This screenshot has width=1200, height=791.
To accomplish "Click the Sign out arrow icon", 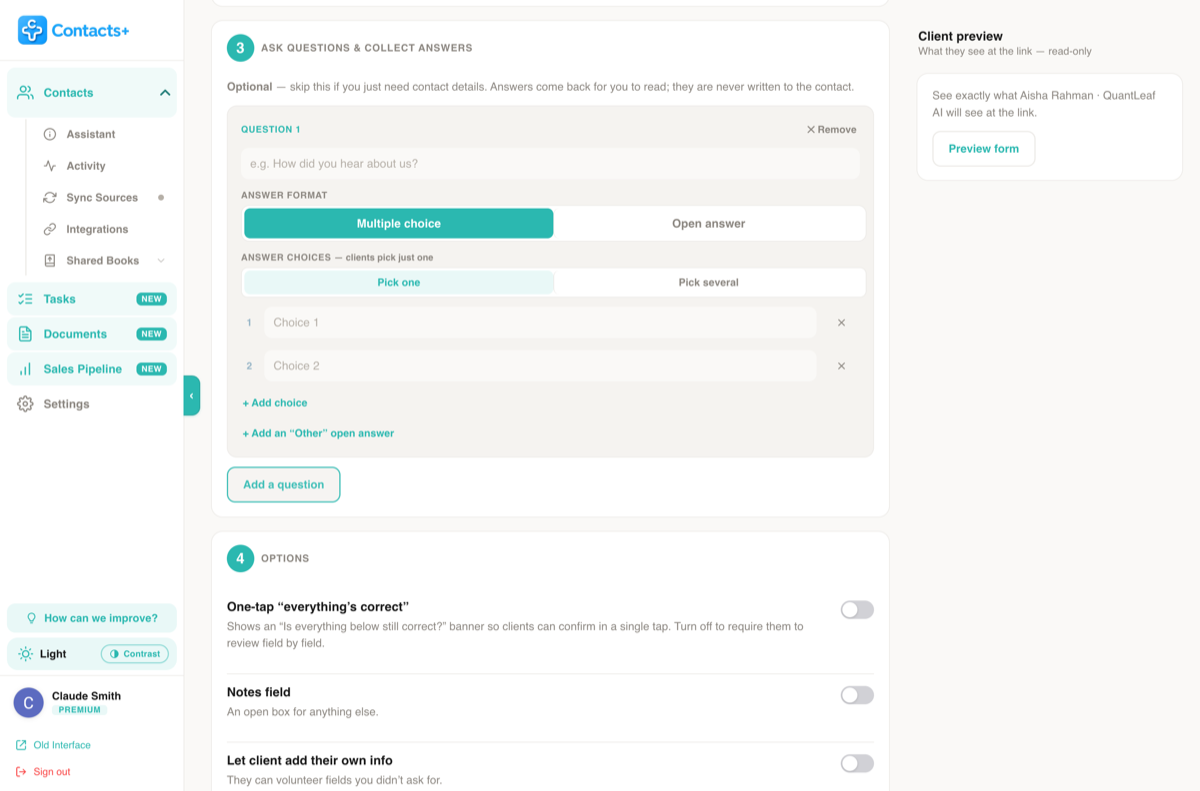I will click(x=21, y=772).
